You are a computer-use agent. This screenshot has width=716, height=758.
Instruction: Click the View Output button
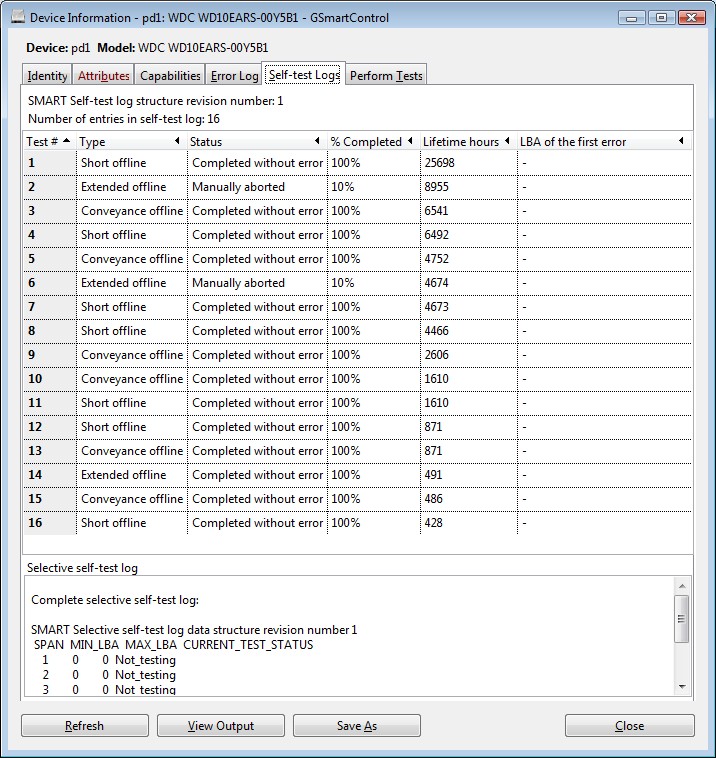click(x=221, y=726)
